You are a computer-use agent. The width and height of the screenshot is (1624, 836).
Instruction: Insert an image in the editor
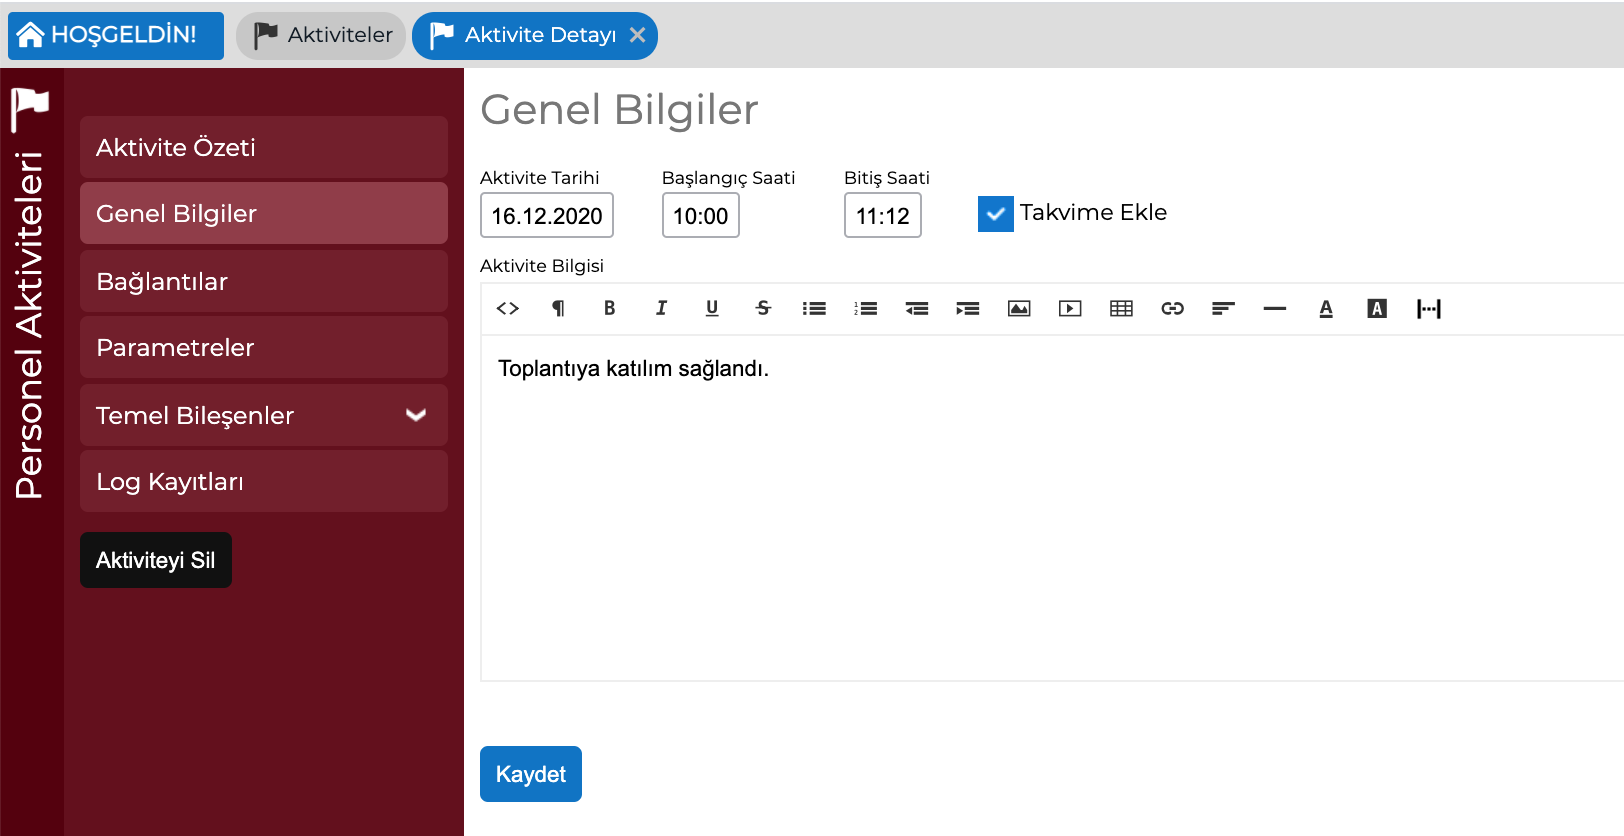(x=1019, y=309)
